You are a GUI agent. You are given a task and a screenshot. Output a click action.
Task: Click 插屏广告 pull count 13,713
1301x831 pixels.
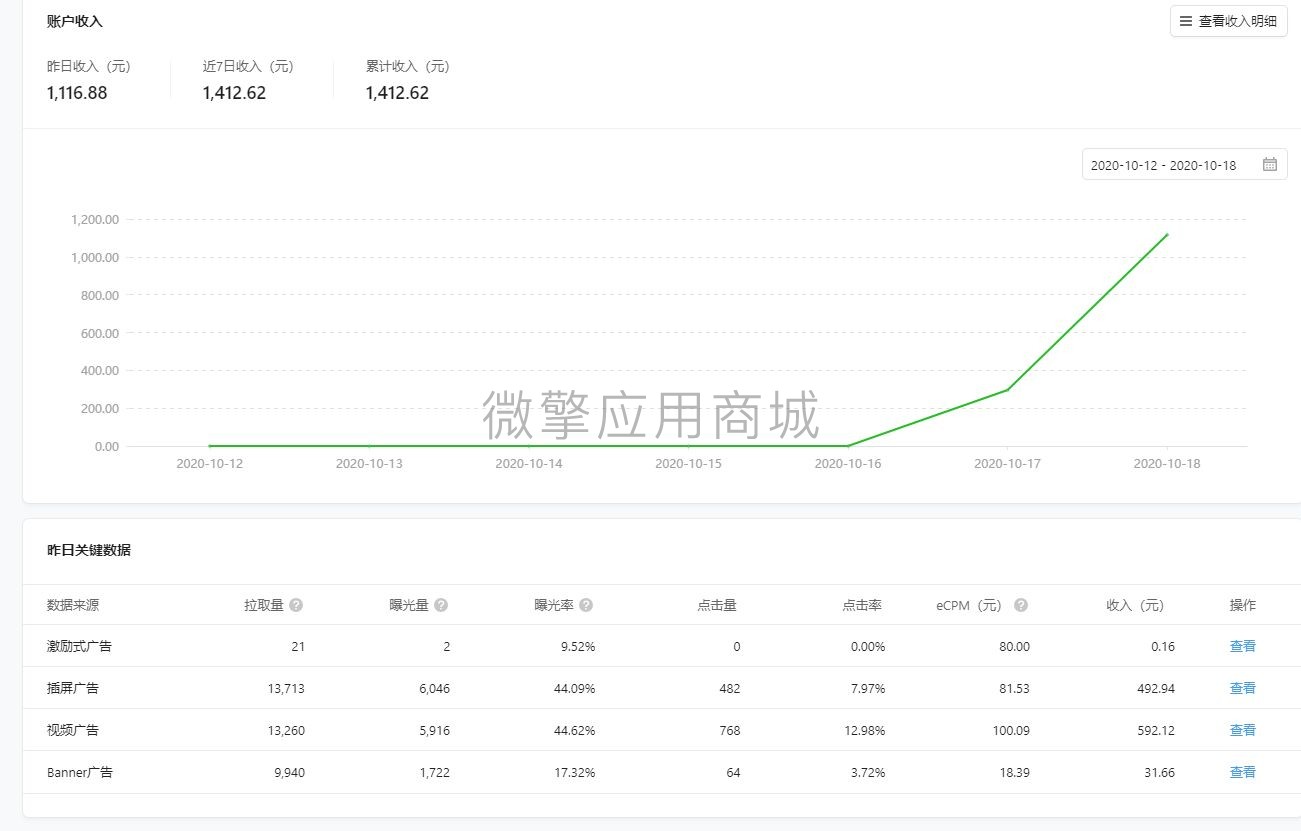coord(285,688)
